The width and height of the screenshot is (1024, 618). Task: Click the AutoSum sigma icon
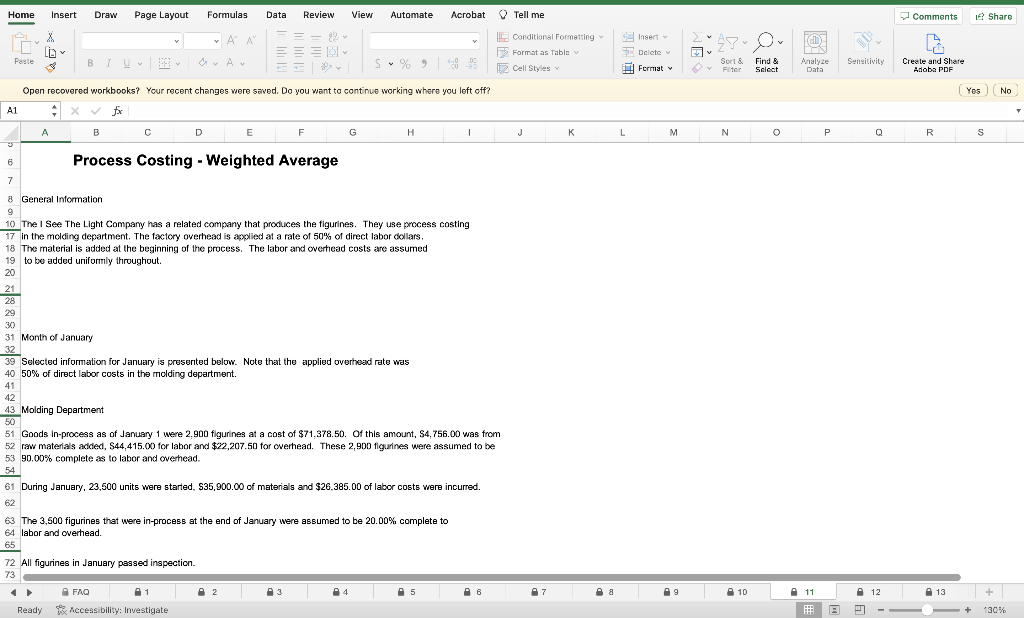697,37
